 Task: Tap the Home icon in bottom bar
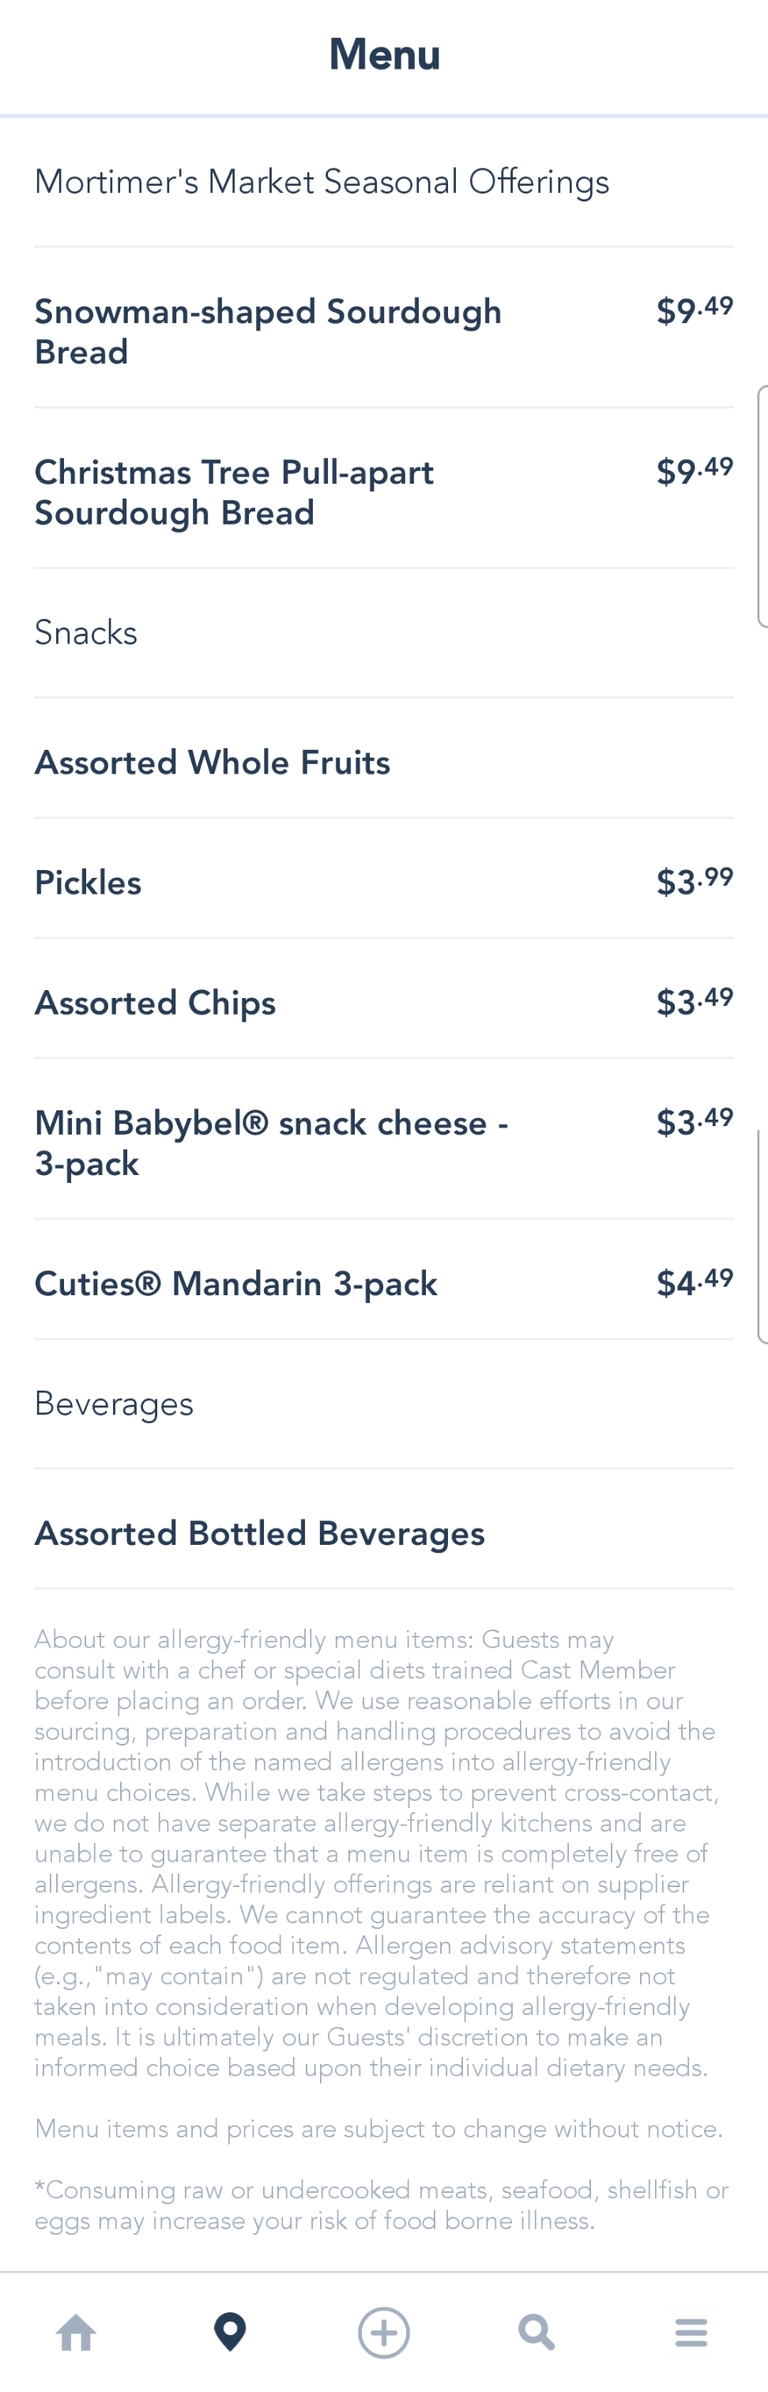coord(76,2332)
